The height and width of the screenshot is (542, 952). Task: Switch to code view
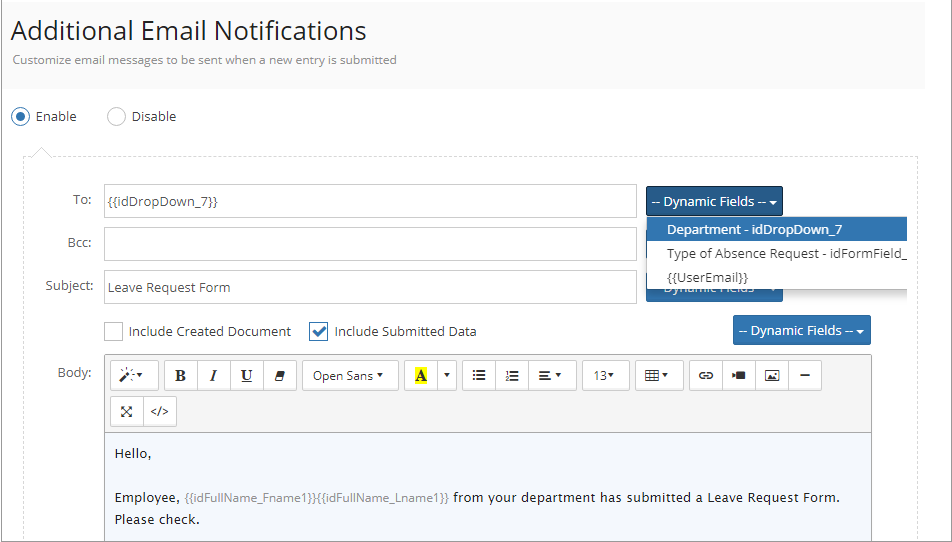tap(160, 412)
